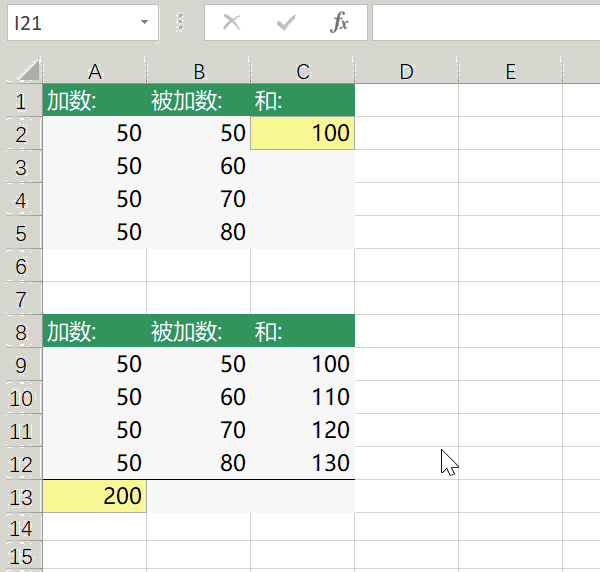Image resolution: width=600 pixels, height=572 pixels.
Task: Click the Select All corner triangle
Action: 29,70
